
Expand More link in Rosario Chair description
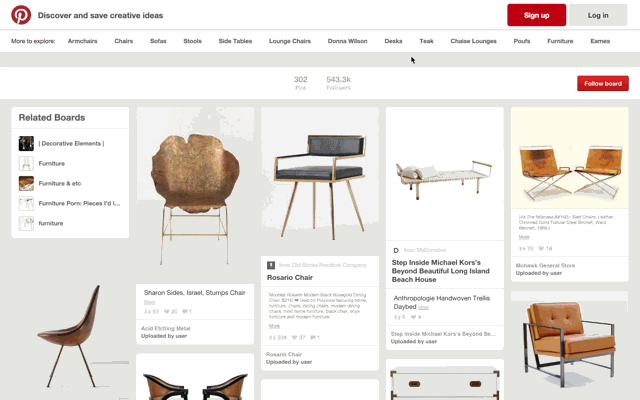274,326
